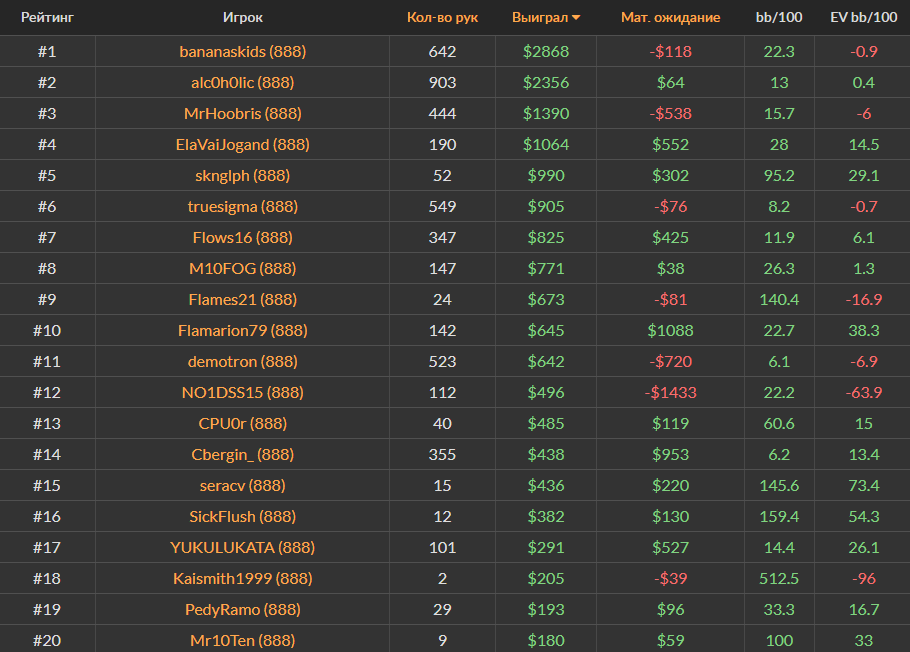The height and width of the screenshot is (652, 910).
Task: Sort by bb/100 column header
Action: point(779,18)
